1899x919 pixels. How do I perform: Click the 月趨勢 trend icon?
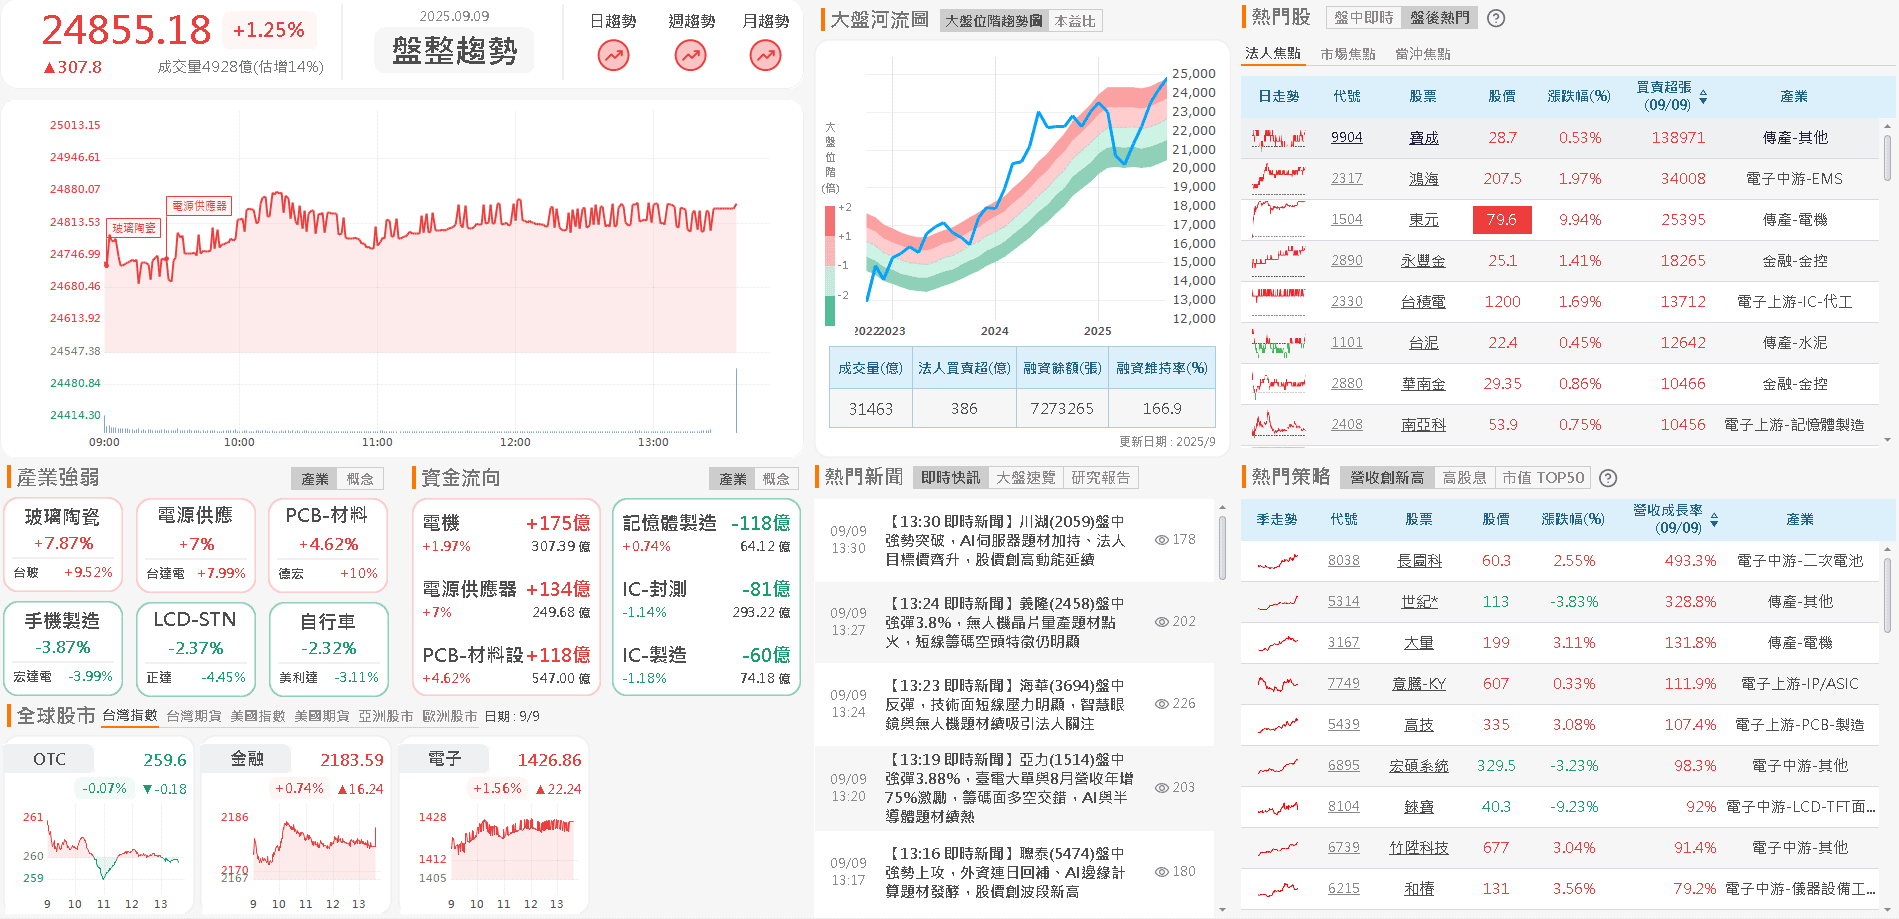(x=765, y=56)
